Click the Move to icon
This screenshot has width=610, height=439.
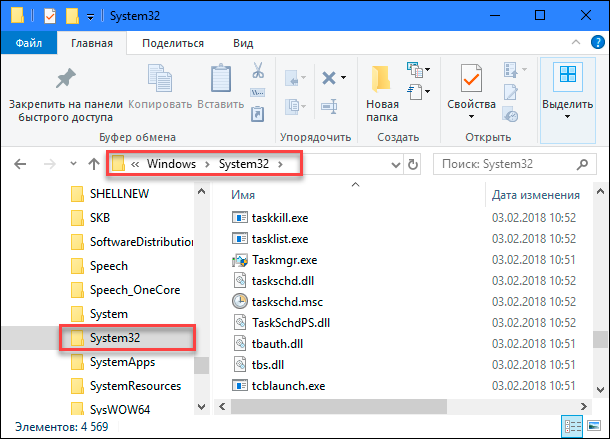292,78
